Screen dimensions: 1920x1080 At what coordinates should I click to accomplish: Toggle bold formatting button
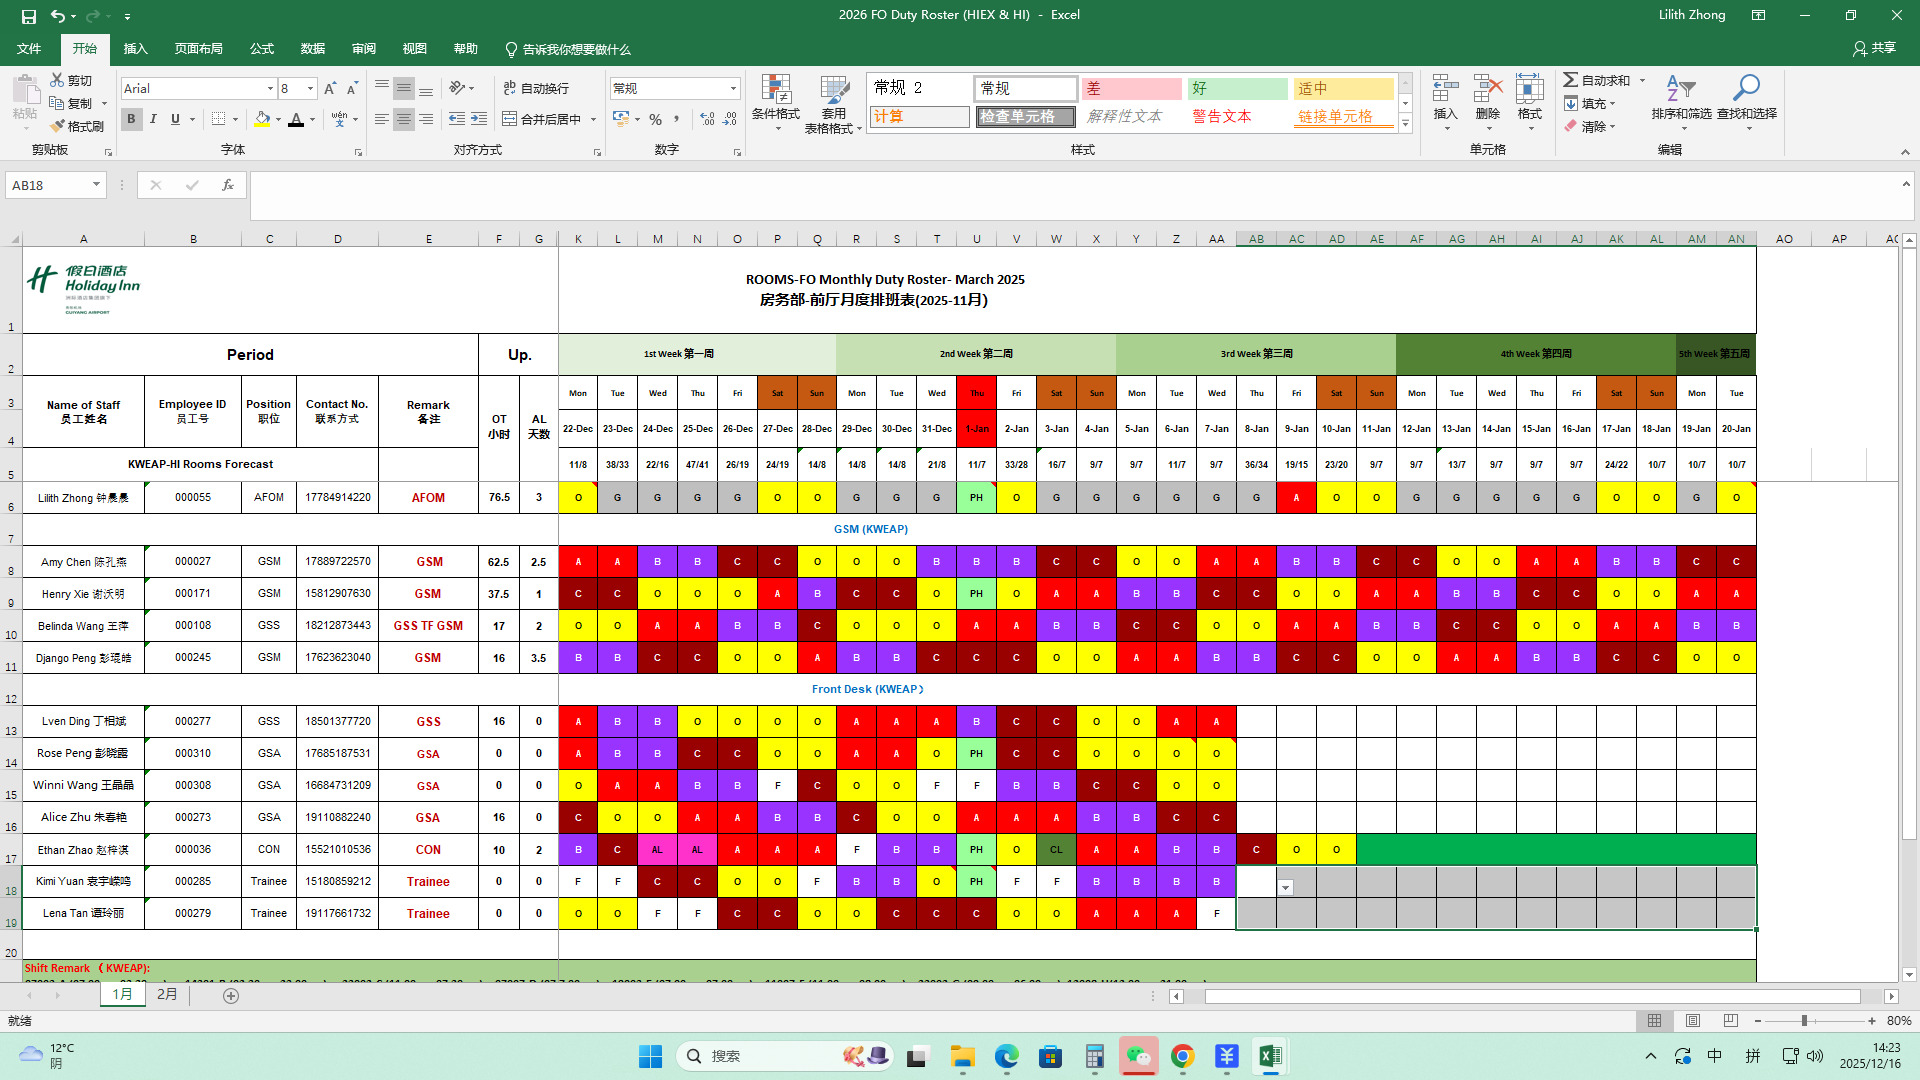131,119
